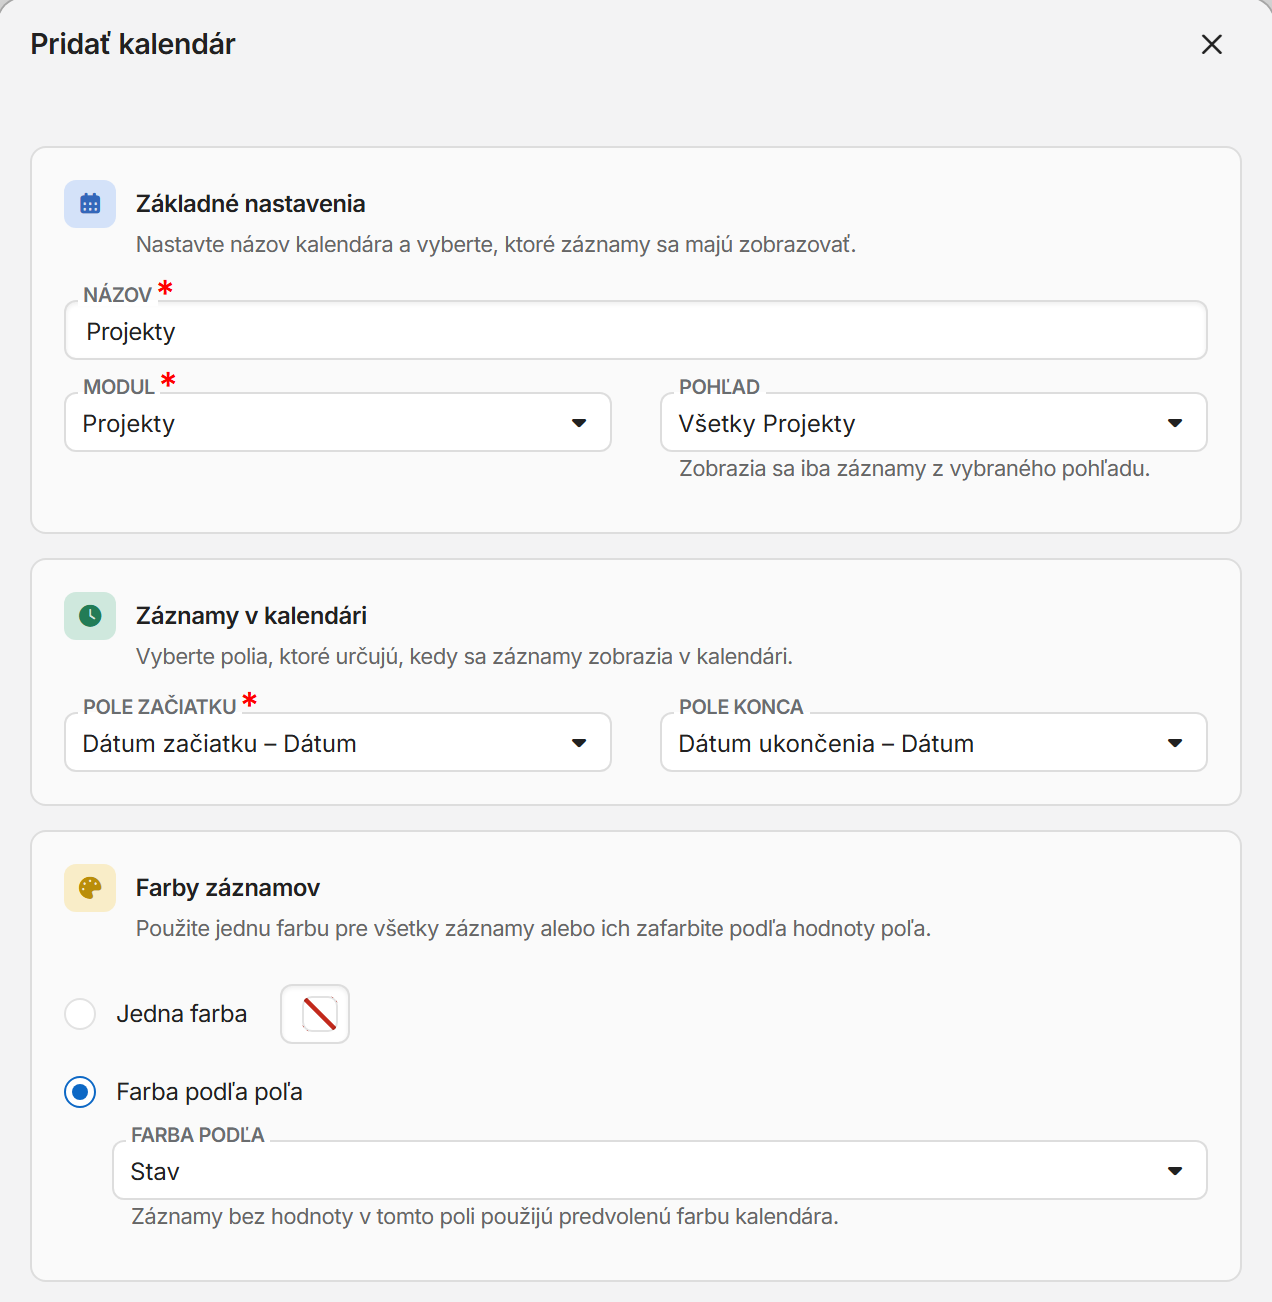Click the palette icon beside Farby záznamov
The width and height of the screenshot is (1272, 1302).
(90, 888)
